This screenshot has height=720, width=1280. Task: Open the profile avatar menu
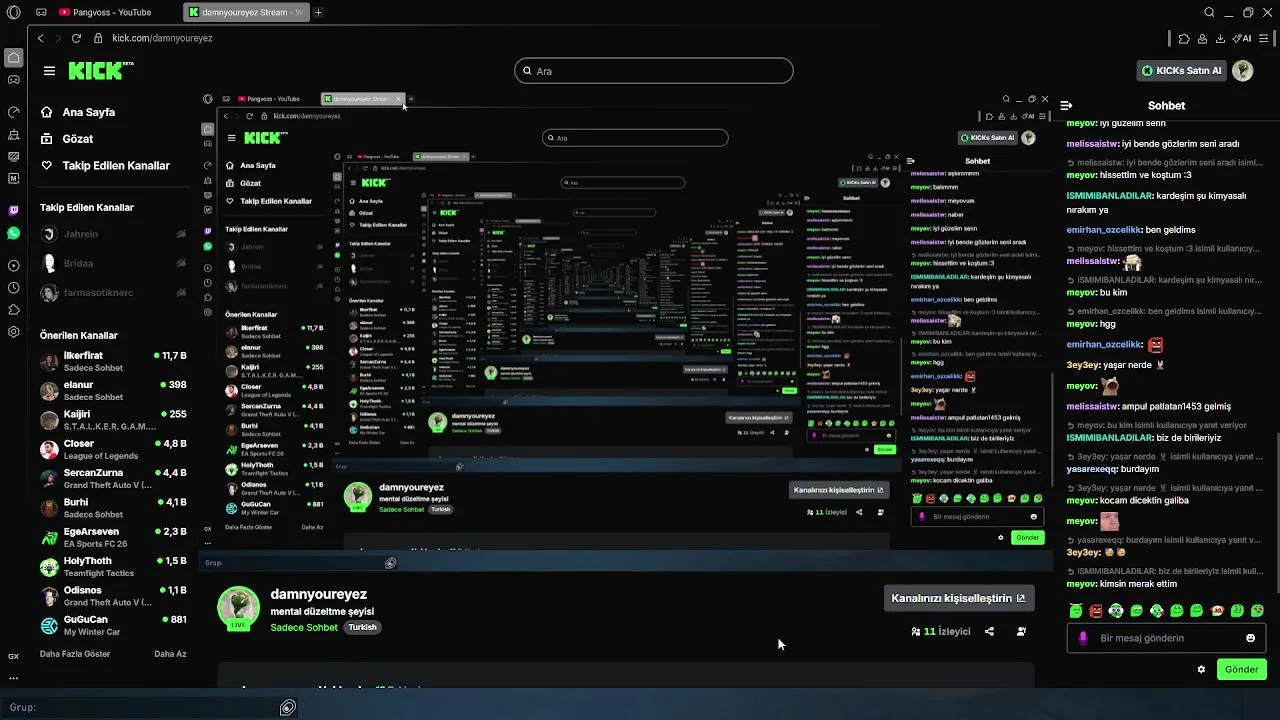click(x=1243, y=70)
